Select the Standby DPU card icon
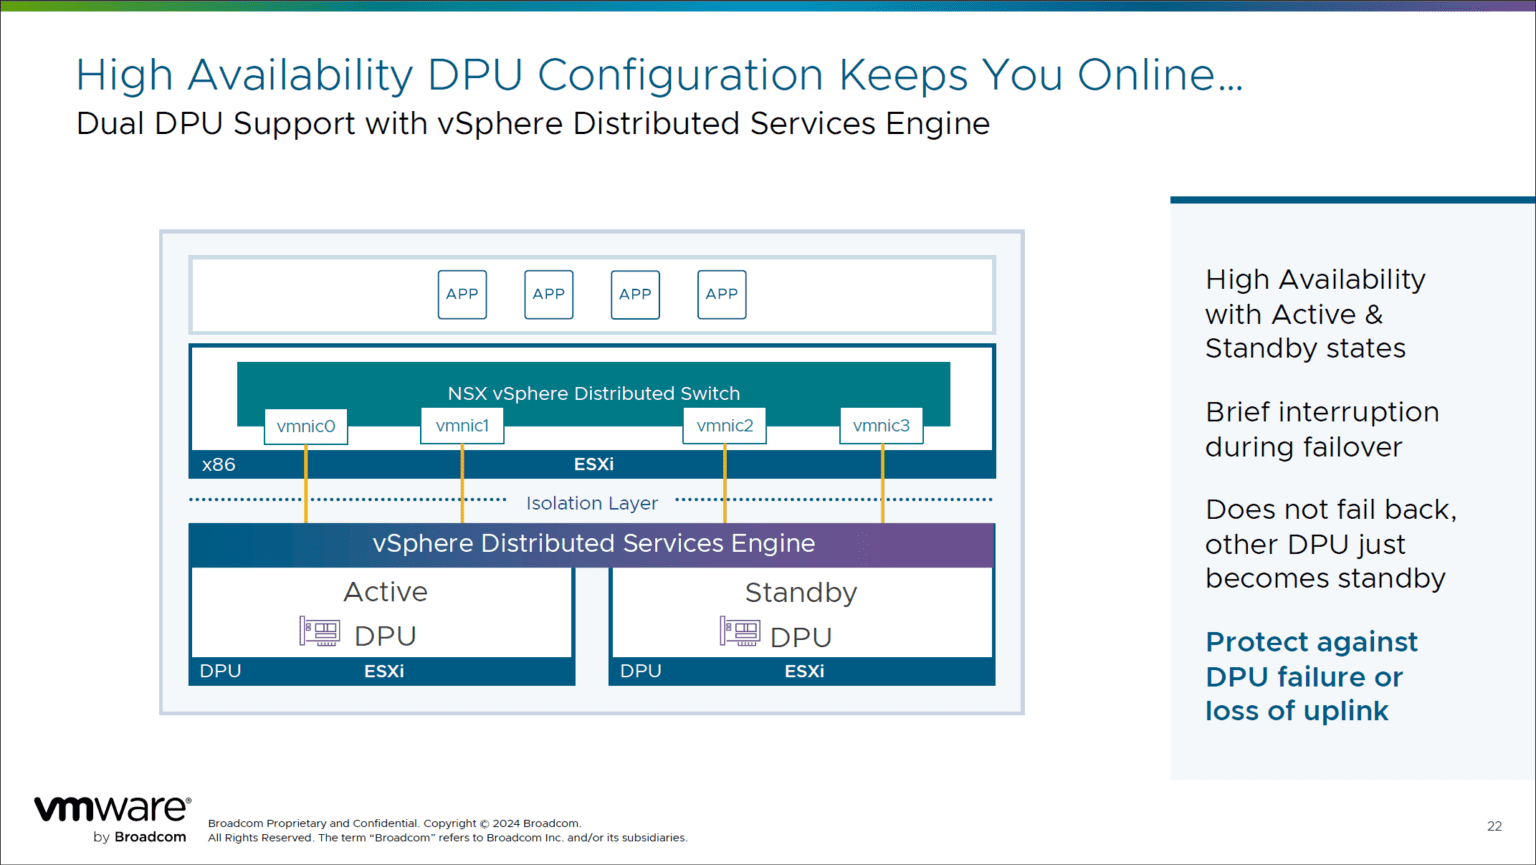 pos(740,633)
